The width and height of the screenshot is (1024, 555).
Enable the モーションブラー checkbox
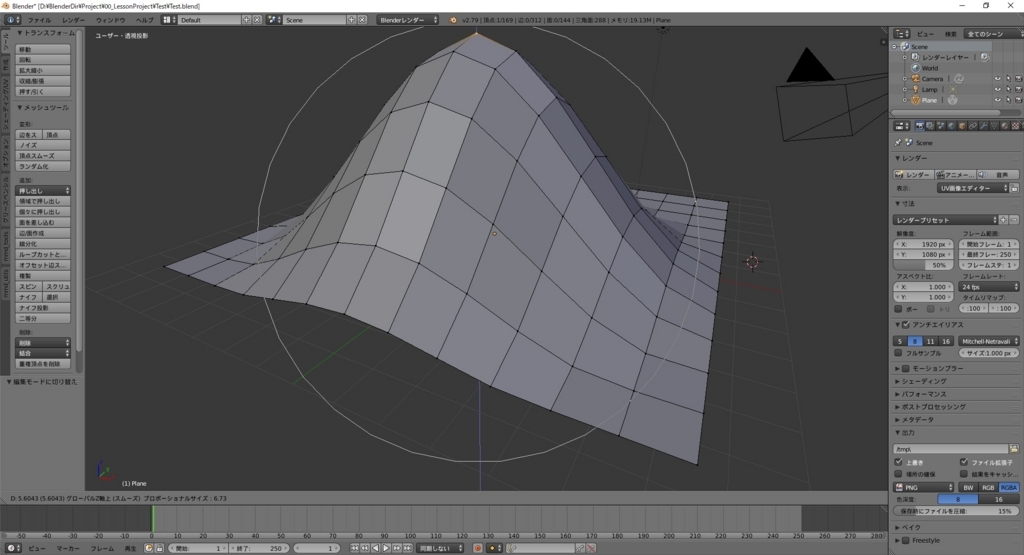pyautogui.click(x=905, y=368)
